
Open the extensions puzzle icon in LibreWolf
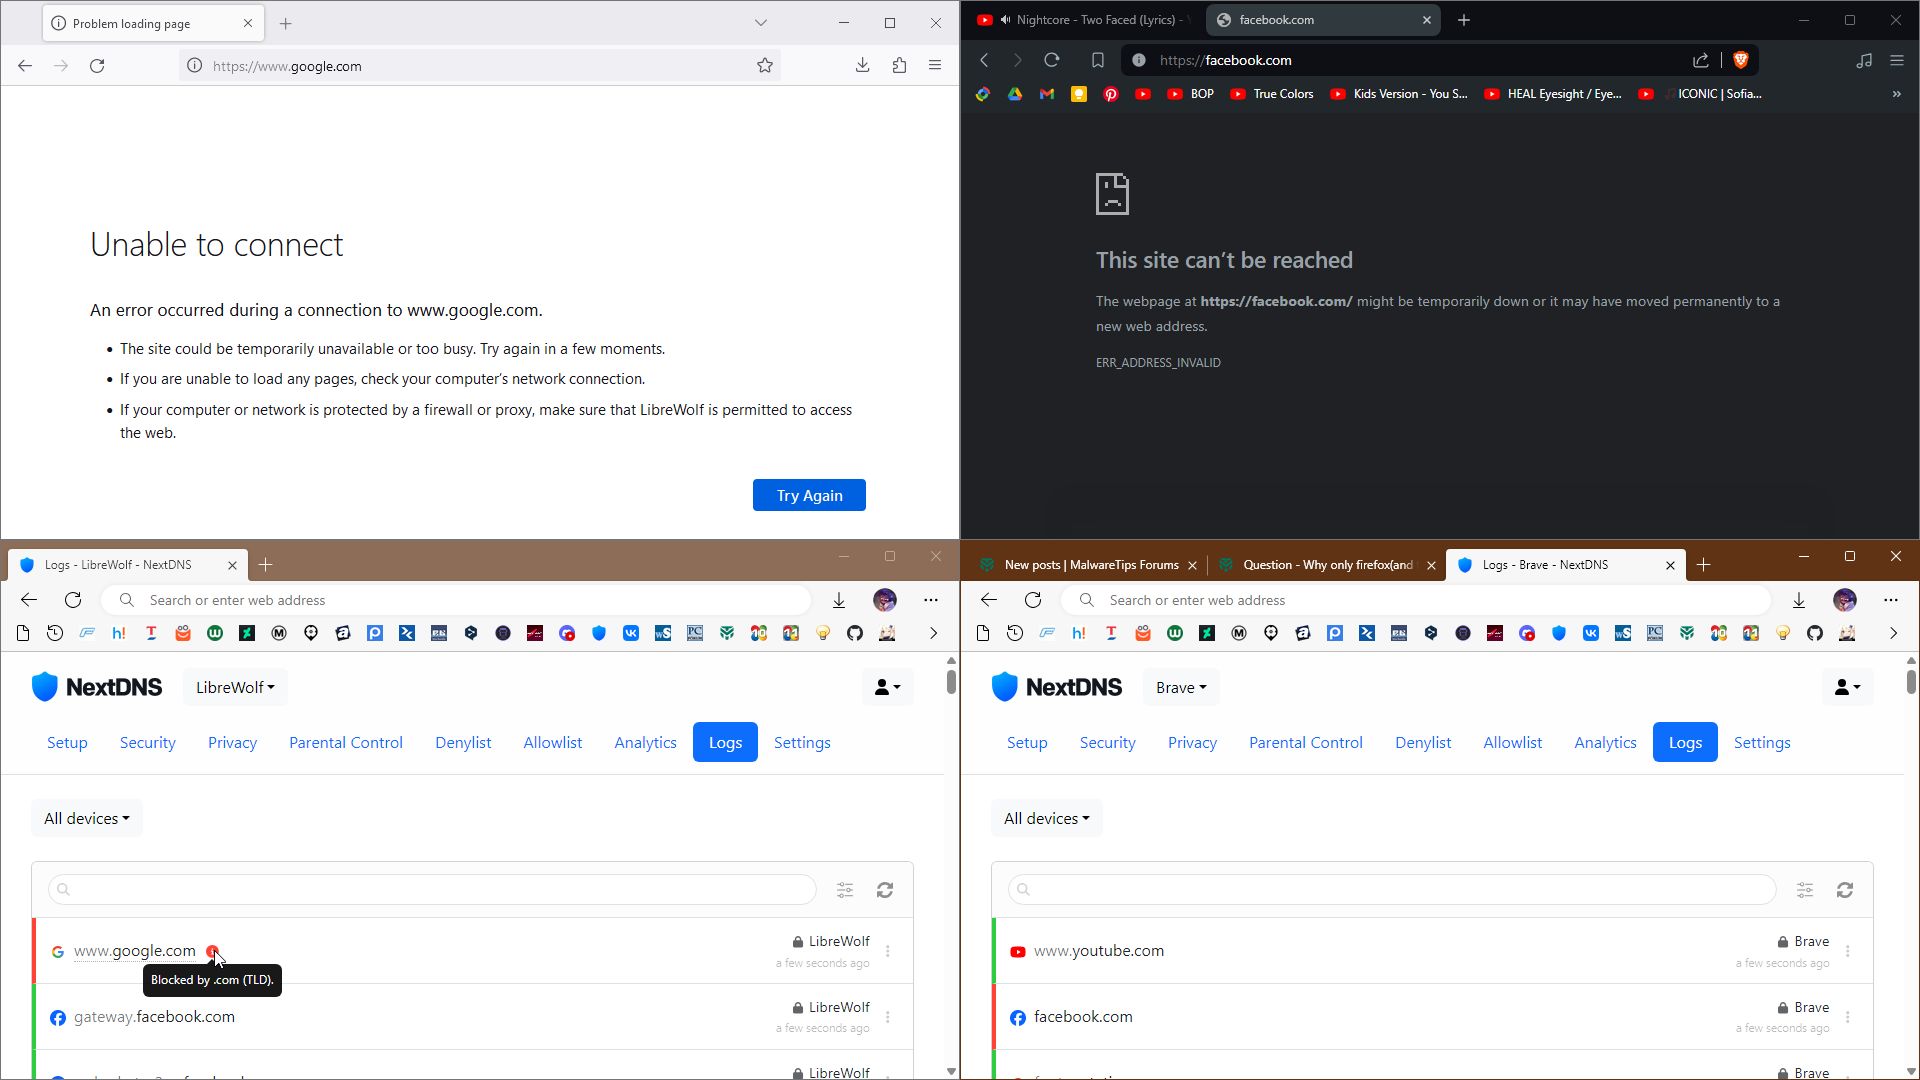point(900,66)
